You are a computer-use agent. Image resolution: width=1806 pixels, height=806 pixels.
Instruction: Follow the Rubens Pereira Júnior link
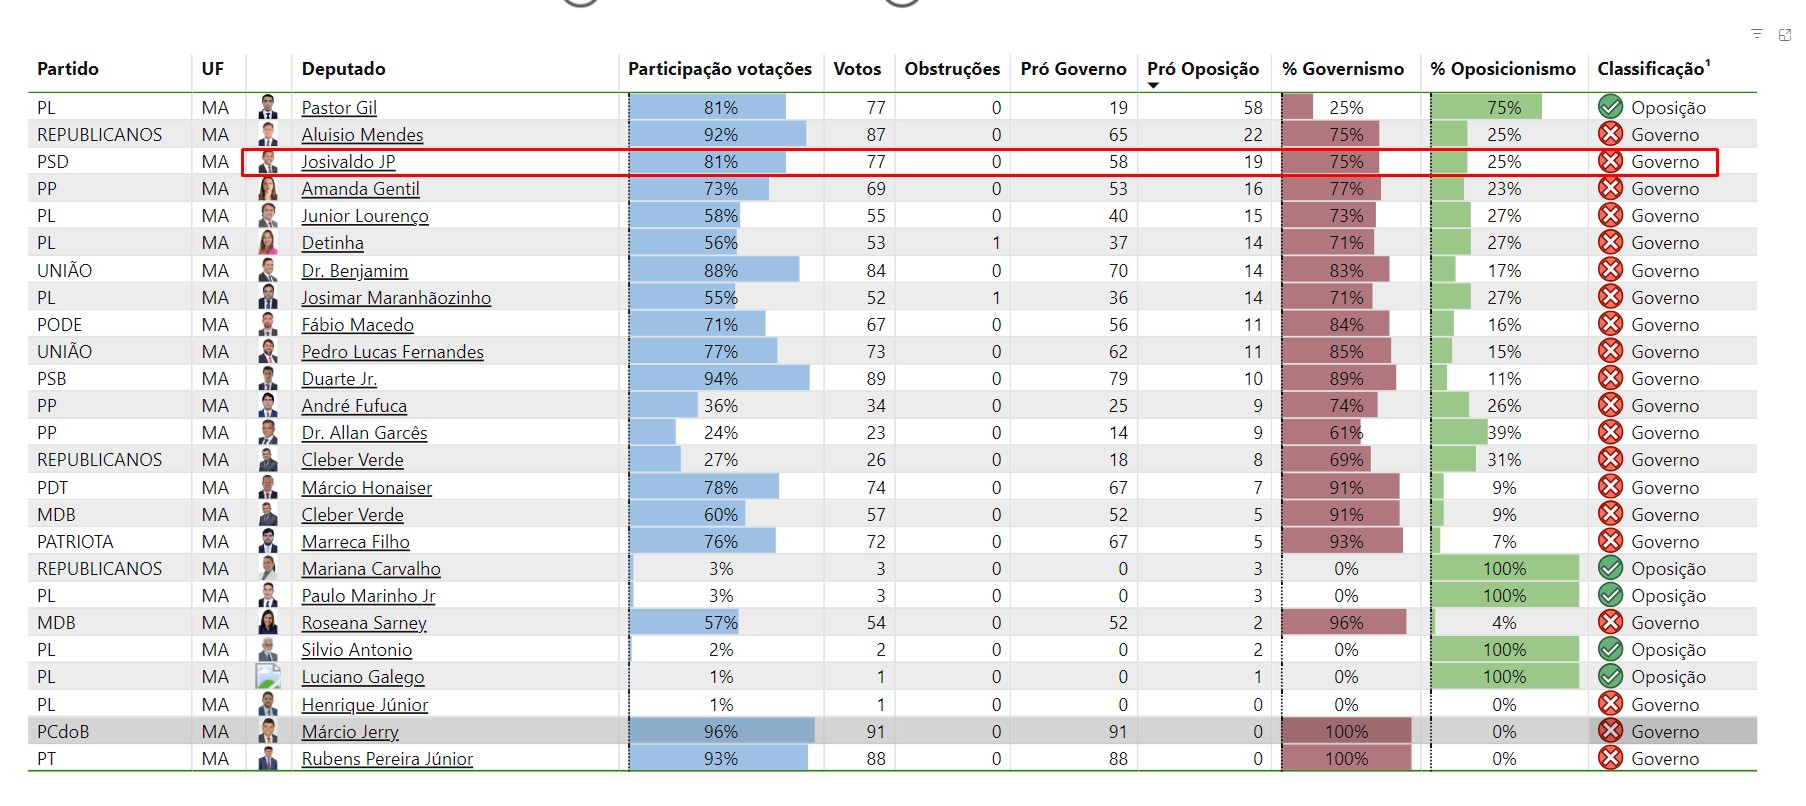click(x=387, y=759)
